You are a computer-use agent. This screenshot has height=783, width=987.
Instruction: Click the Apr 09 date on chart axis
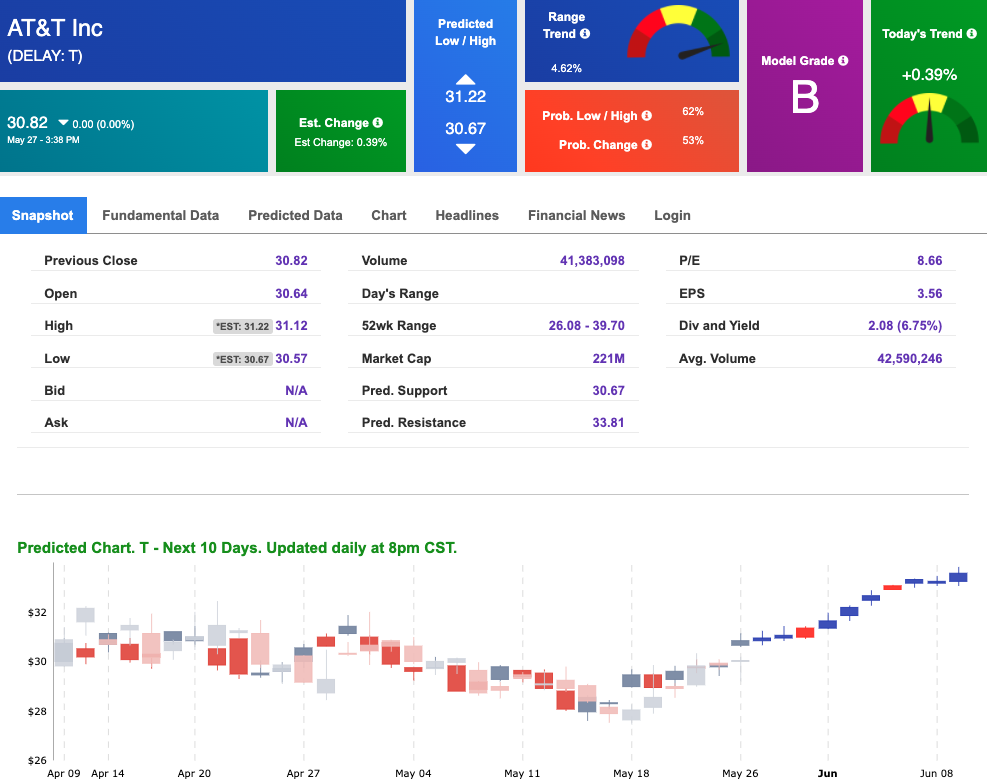(x=64, y=773)
